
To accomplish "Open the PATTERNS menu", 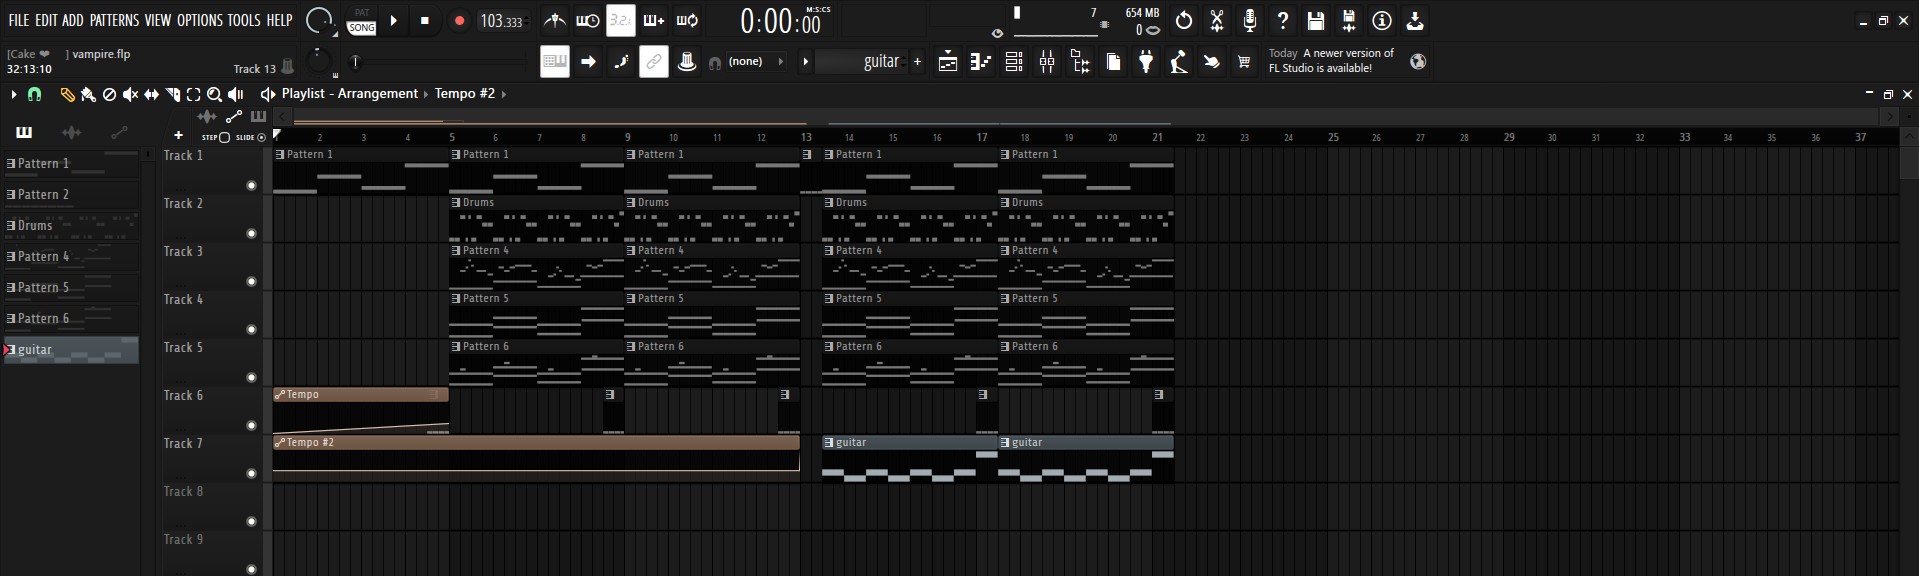I will [x=114, y=20].
